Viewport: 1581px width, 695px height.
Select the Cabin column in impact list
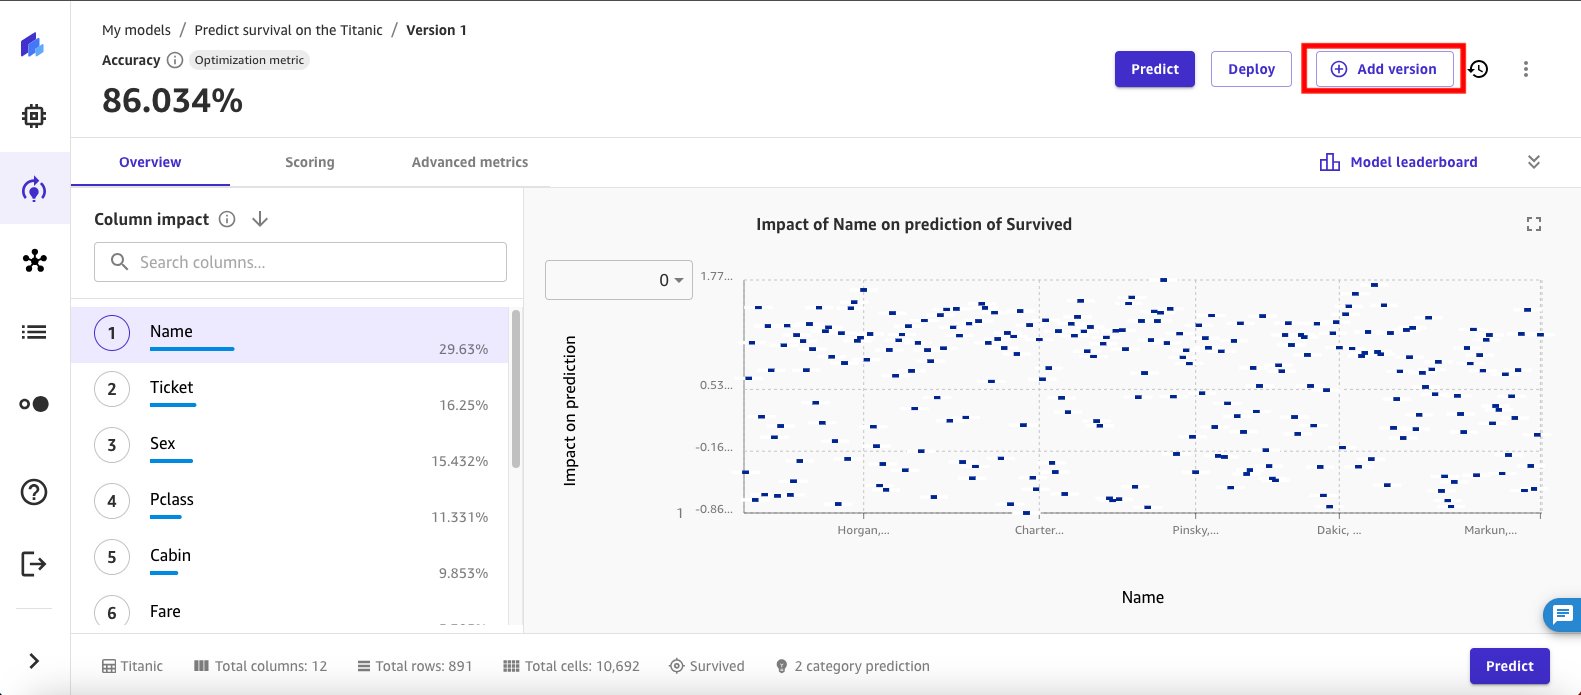coord(290,558)
